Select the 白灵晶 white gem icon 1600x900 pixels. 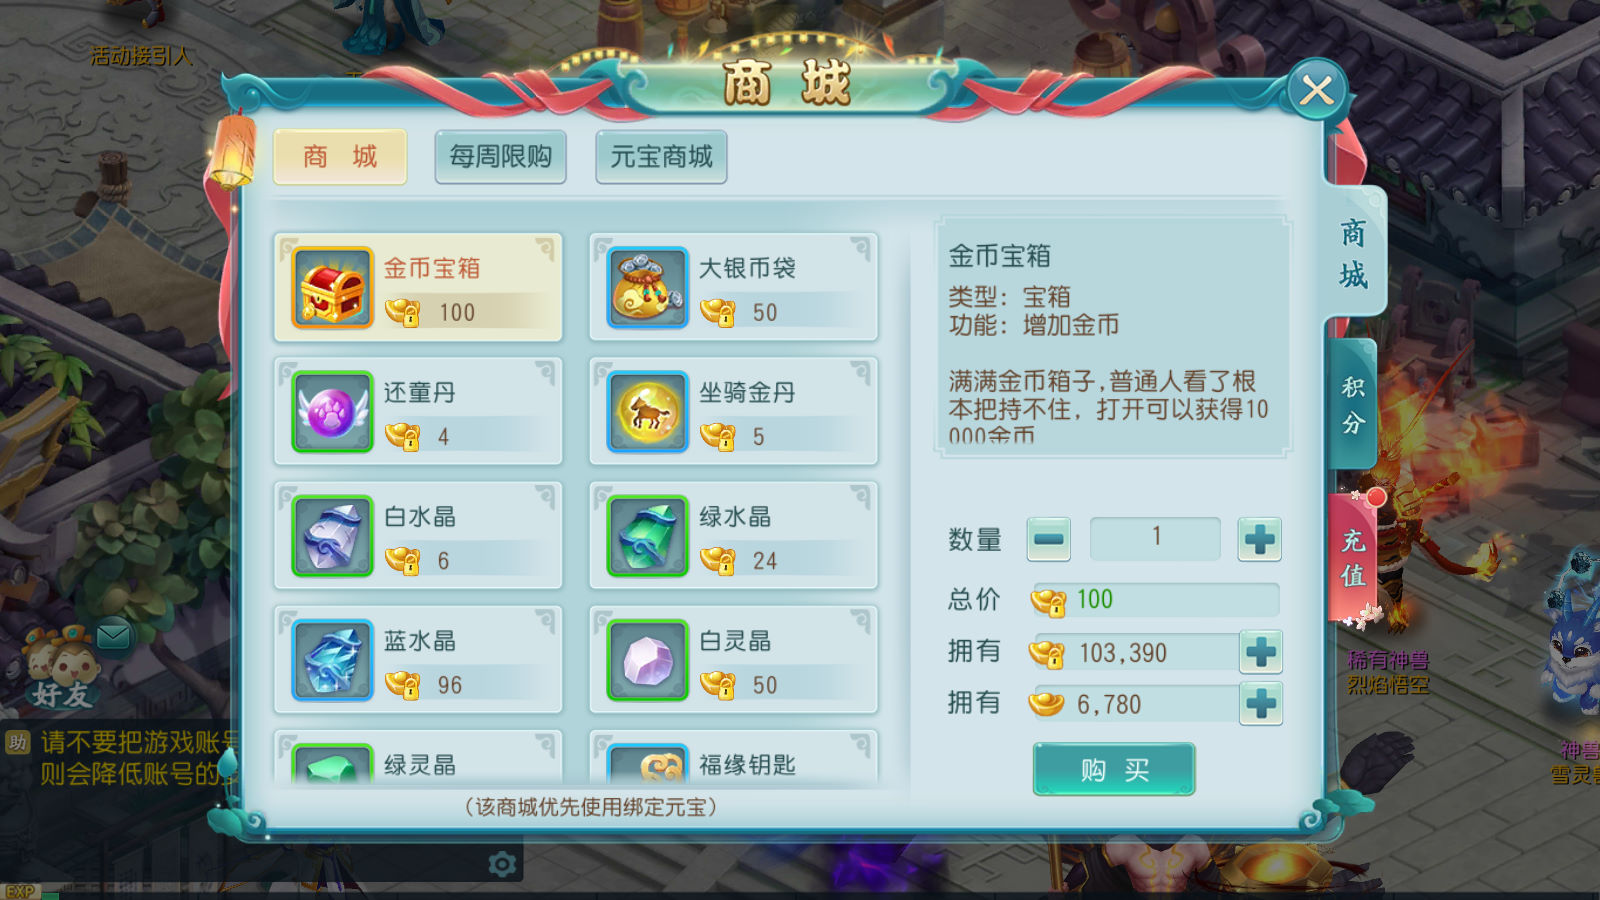(648, 660)
